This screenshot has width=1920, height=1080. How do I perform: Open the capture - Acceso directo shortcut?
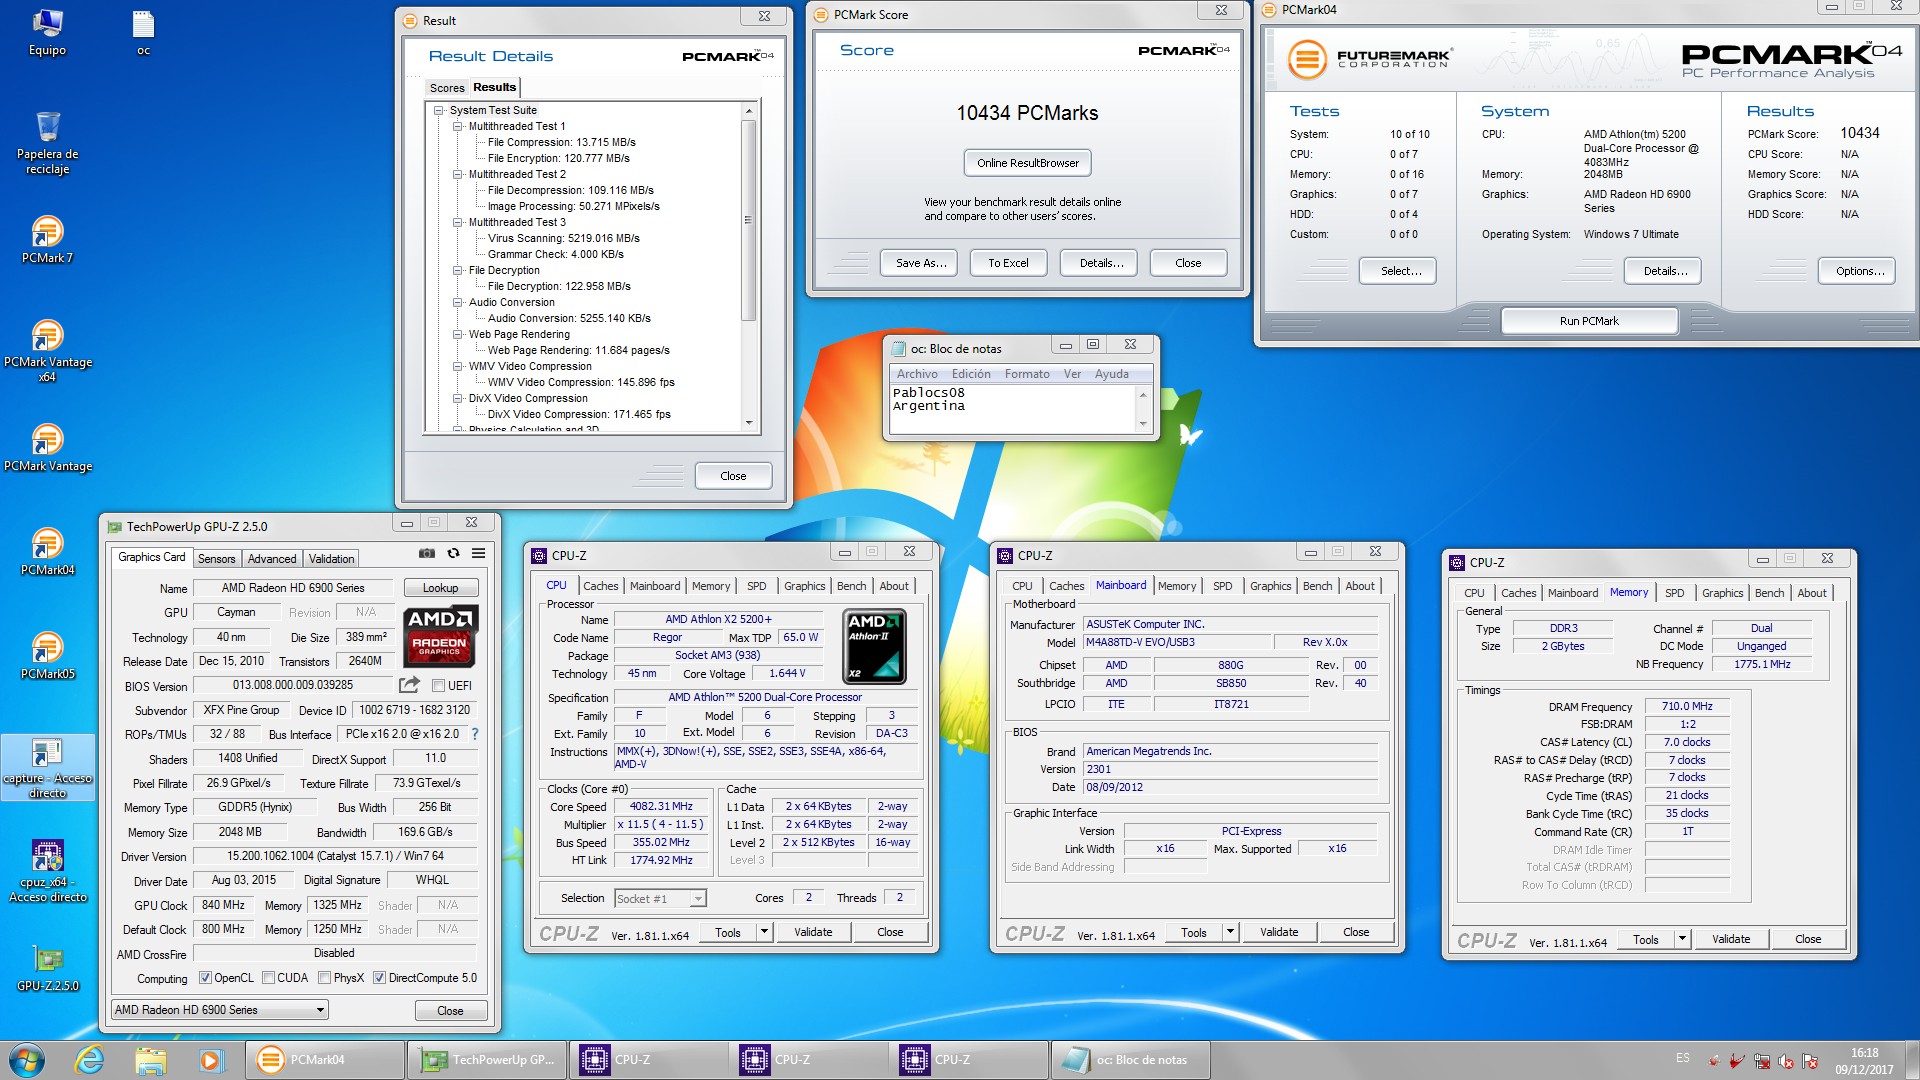point(47,768)
